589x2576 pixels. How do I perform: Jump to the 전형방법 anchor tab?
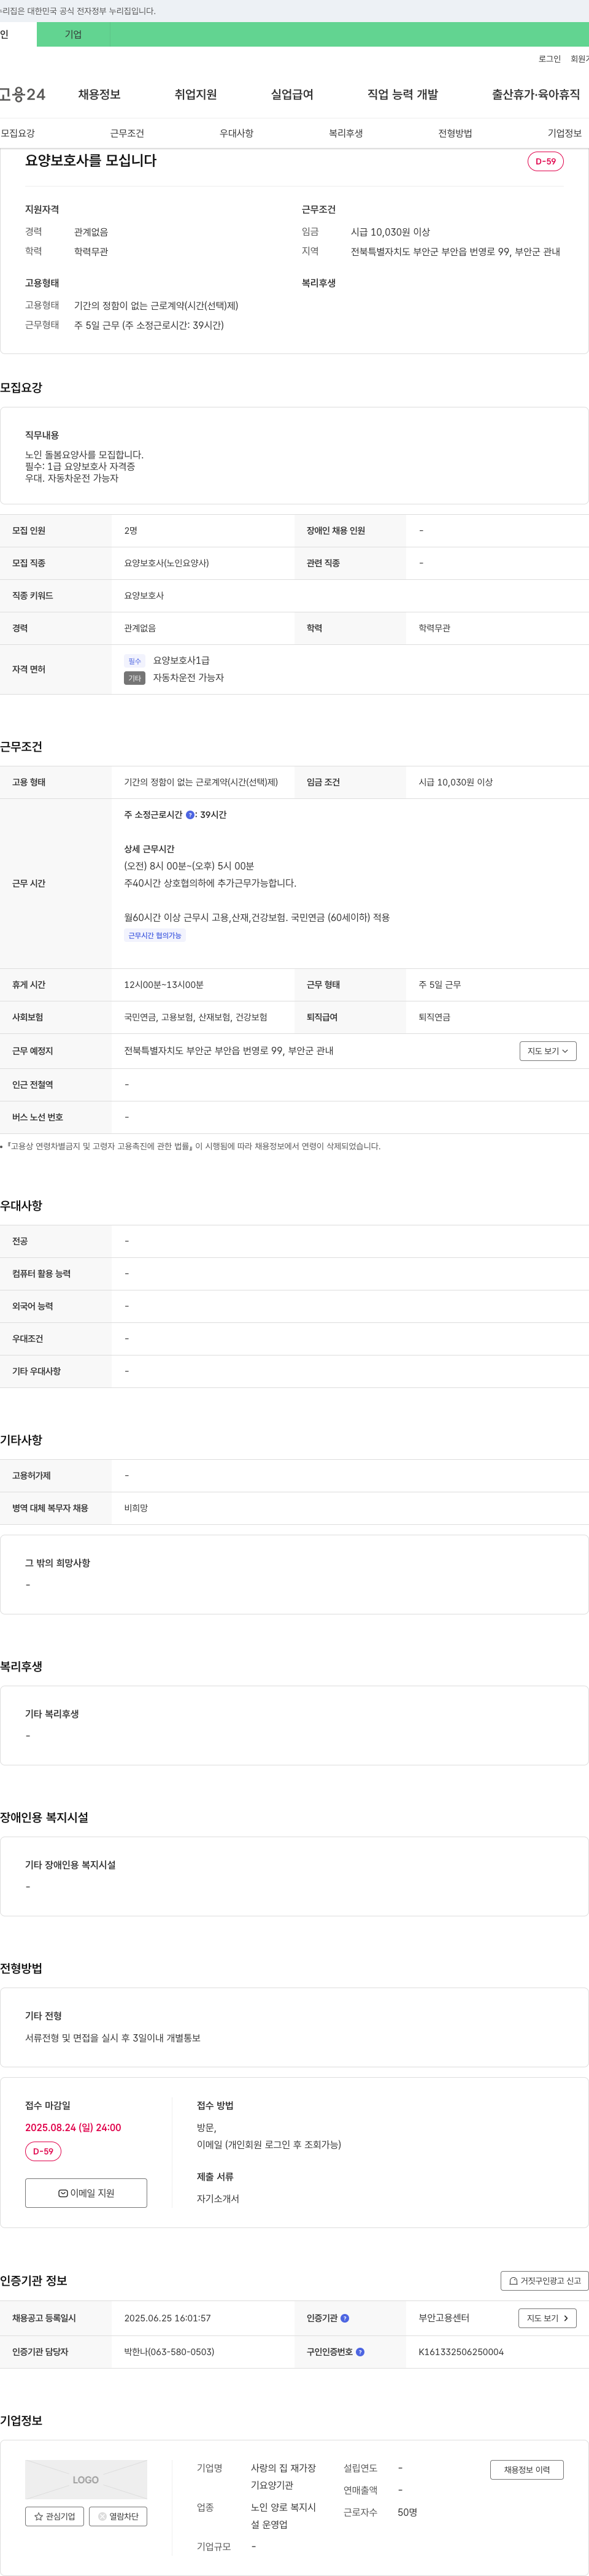455,133
